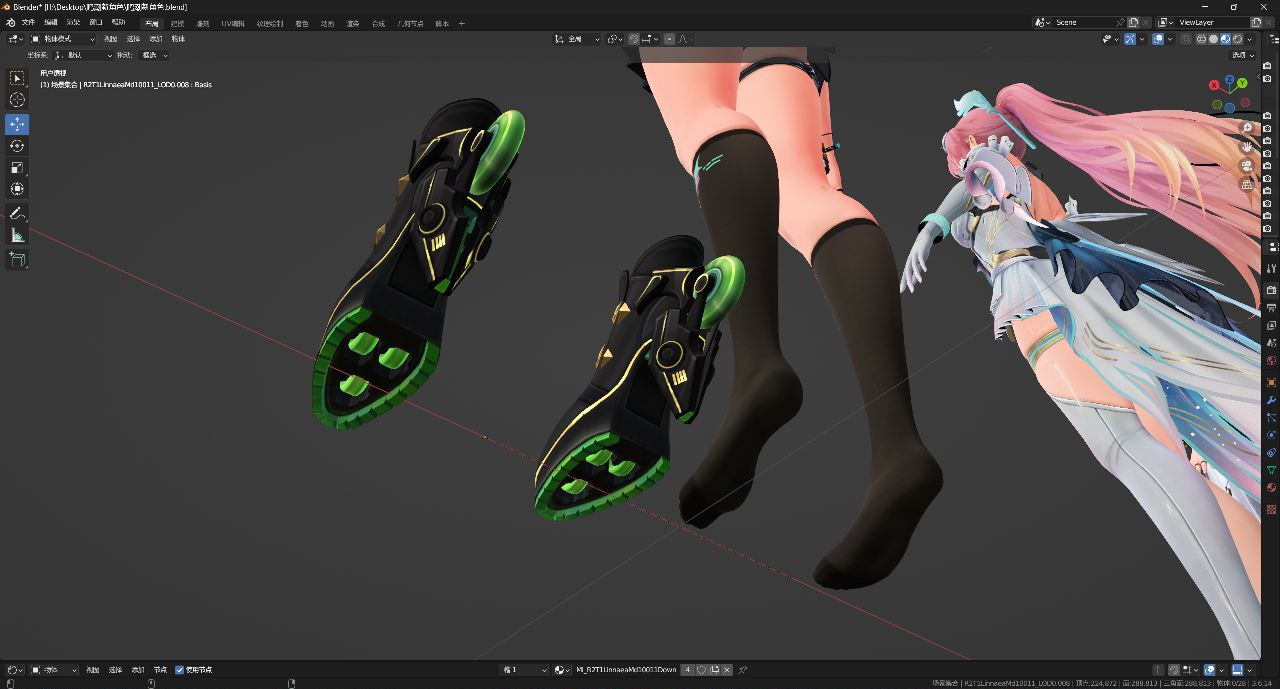Toggle fake user shield for material

[x=701, y=670]
